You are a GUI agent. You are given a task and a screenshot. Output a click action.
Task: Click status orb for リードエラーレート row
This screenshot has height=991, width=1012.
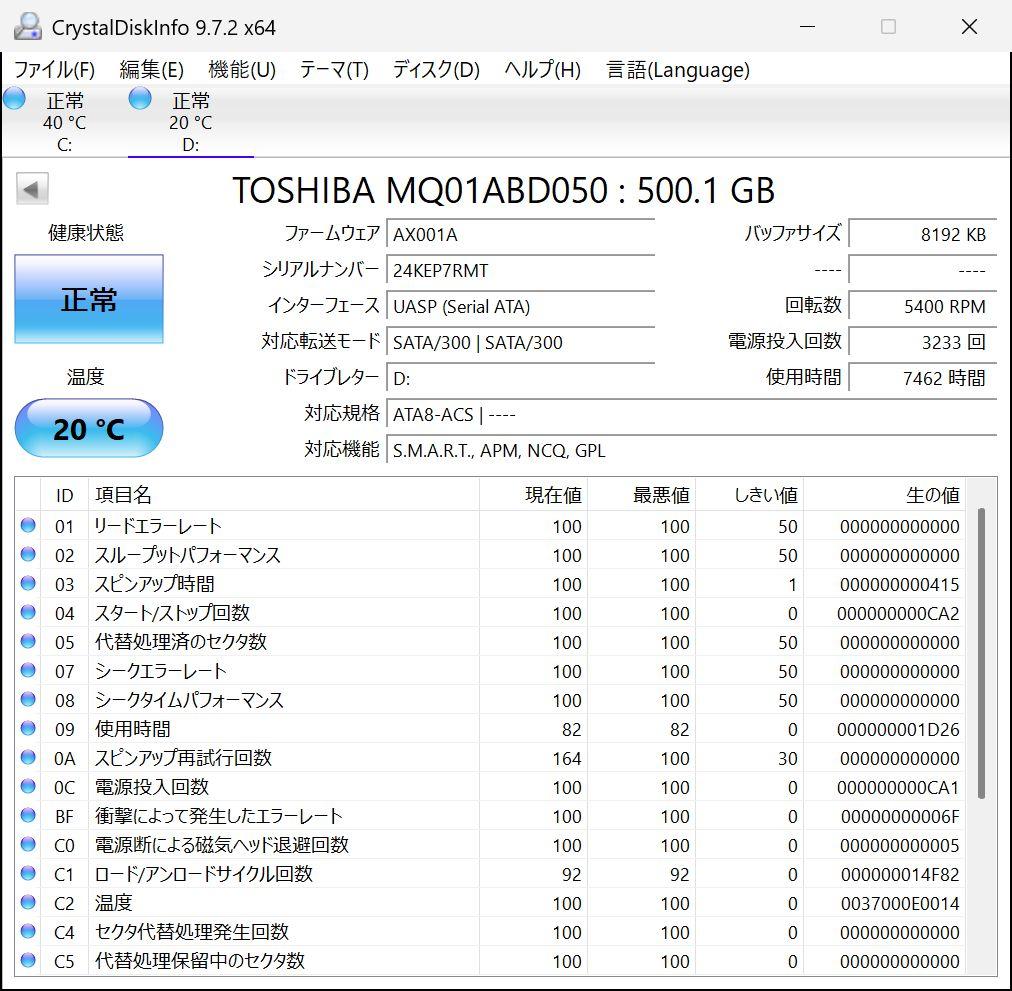click(x=28, y=526)
